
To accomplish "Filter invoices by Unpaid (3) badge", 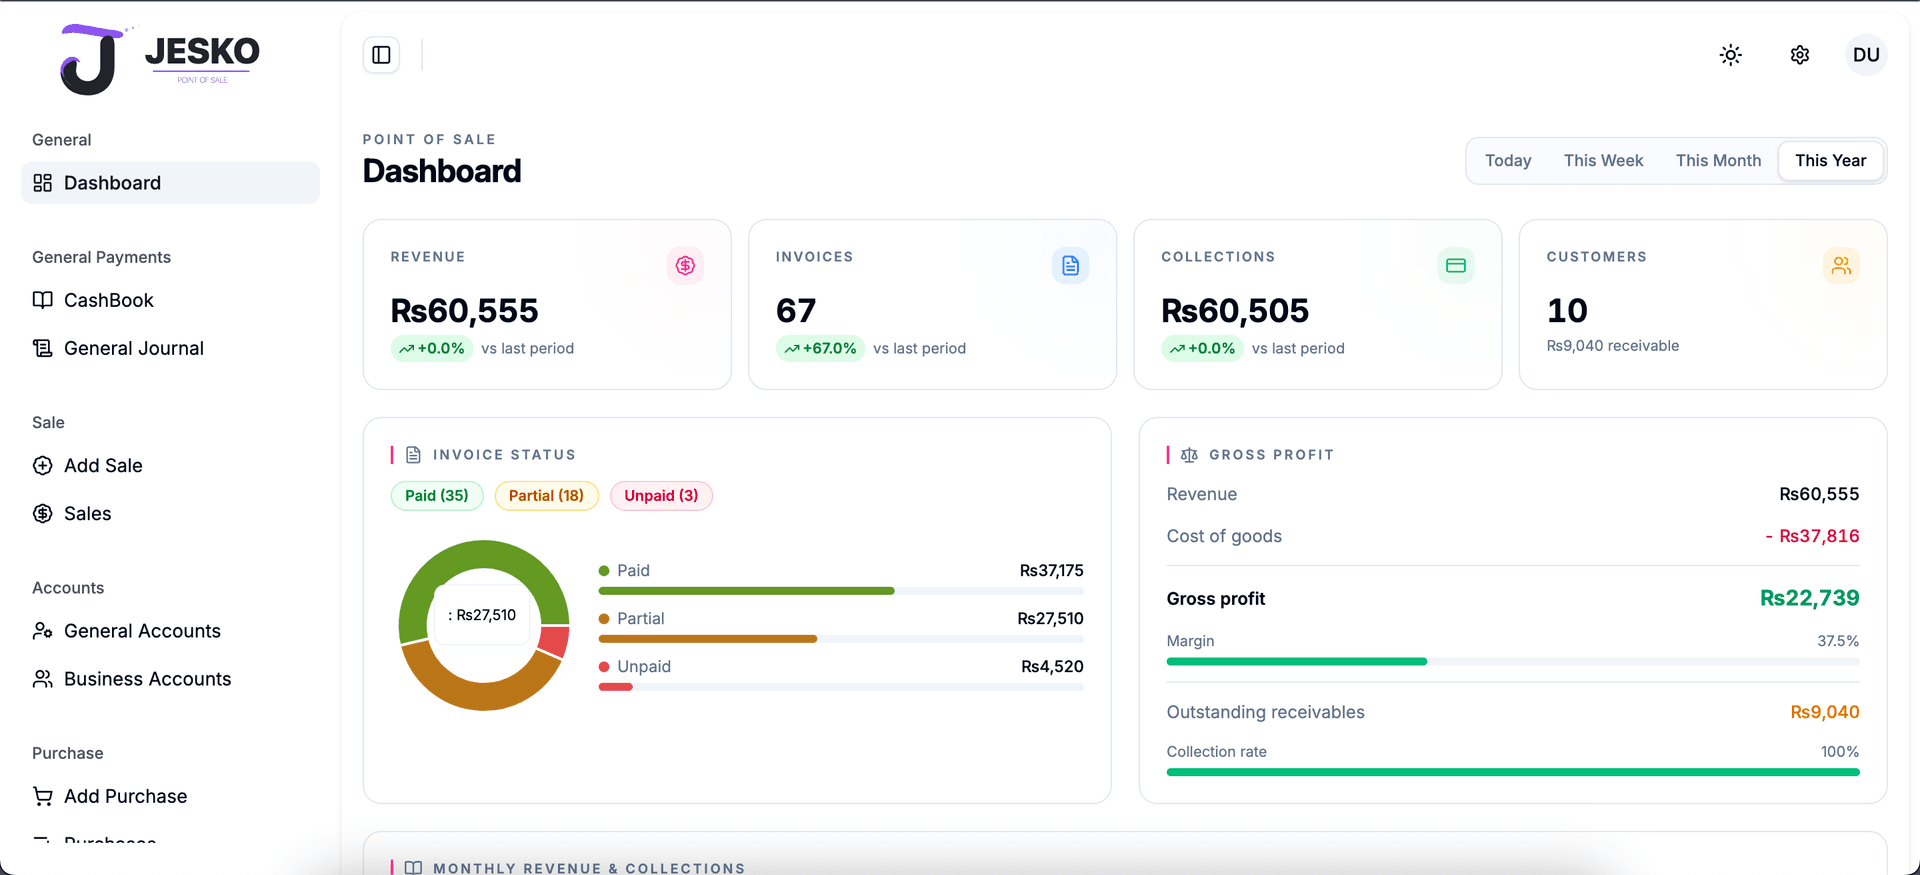I will tap(661, 496).
